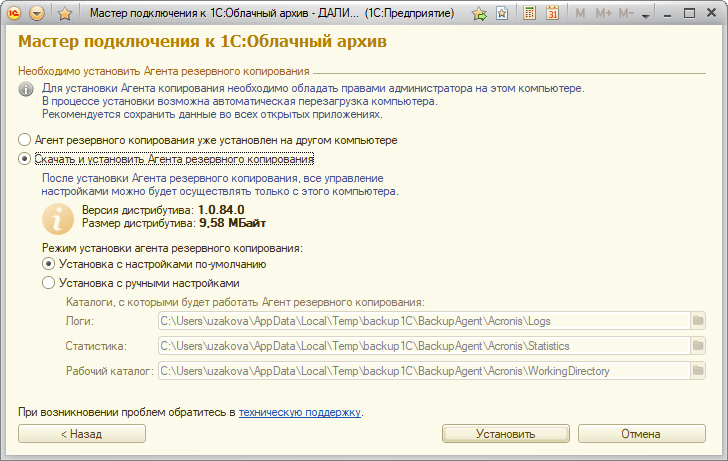
Task: Click the Рабочий каталог path field
Action: [424, 371]
